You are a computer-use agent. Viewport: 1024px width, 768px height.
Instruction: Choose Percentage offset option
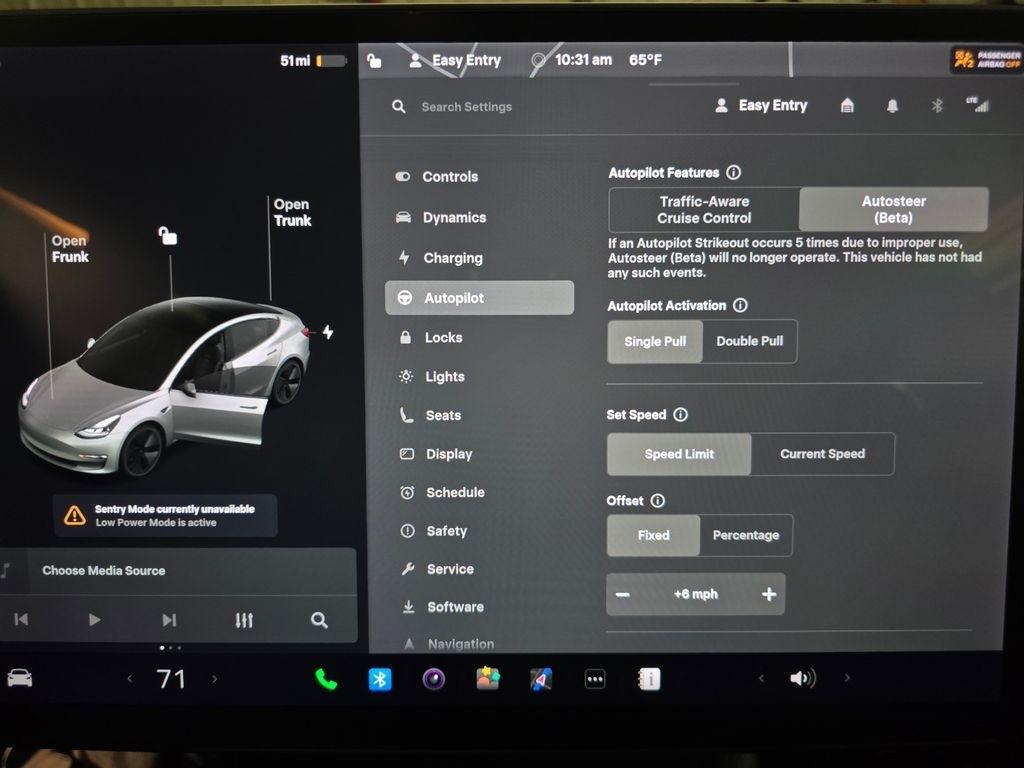coord(745,535)
